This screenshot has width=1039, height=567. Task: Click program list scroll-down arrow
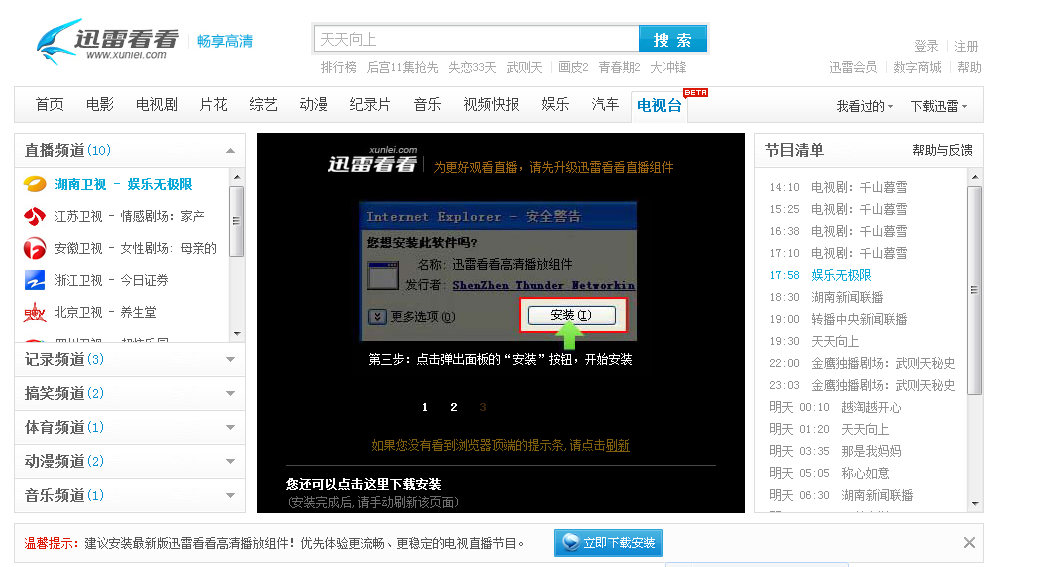tap(975, 504)
